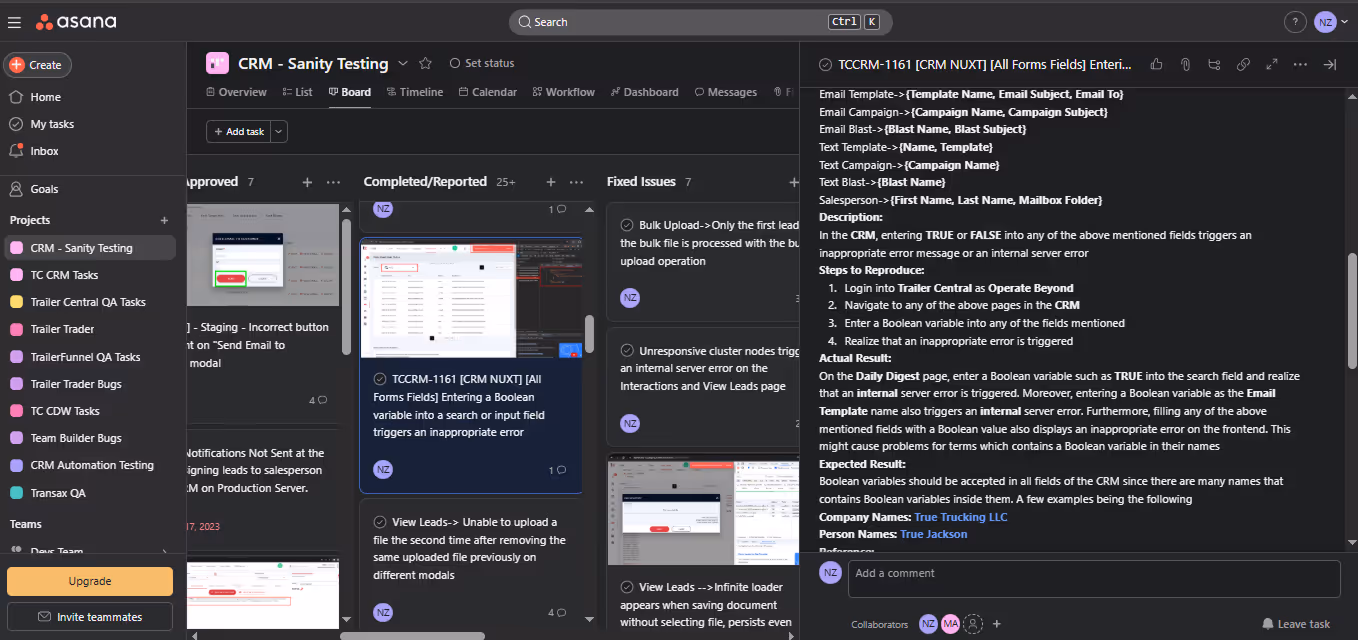Image resolution: width=1358 pixels, height=640 pixels.
Task: Click empty collaborator placeholder avatar
Action: (x=973, y=624)
